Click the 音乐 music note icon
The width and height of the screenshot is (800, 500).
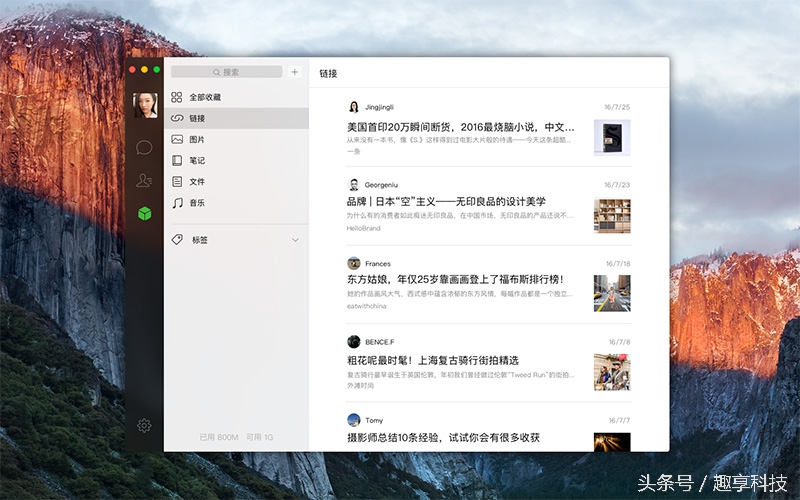177,203
